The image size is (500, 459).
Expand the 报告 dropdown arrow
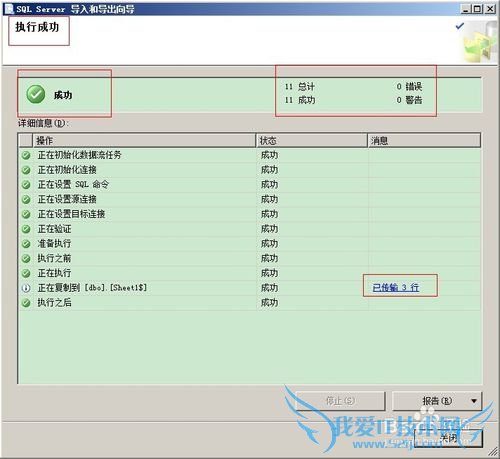point(474,401)
